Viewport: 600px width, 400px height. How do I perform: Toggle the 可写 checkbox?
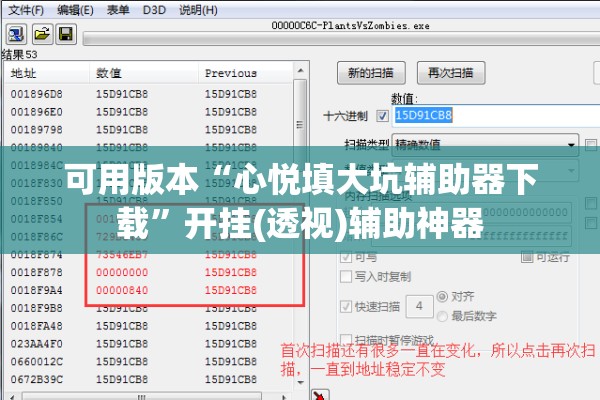(x=346, y=257)
